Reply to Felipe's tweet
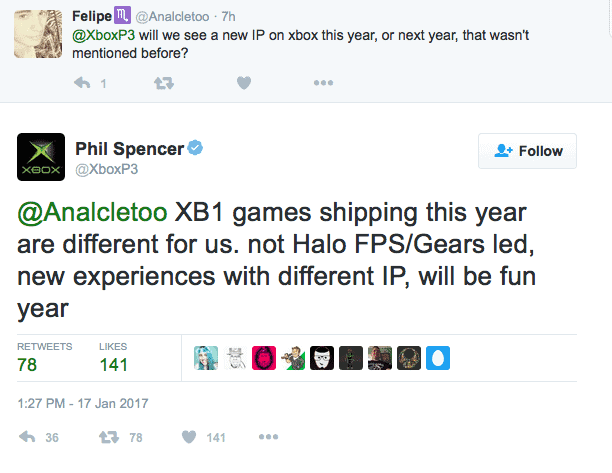This screenshot has height=473, width=612. (x=83, y=83)
